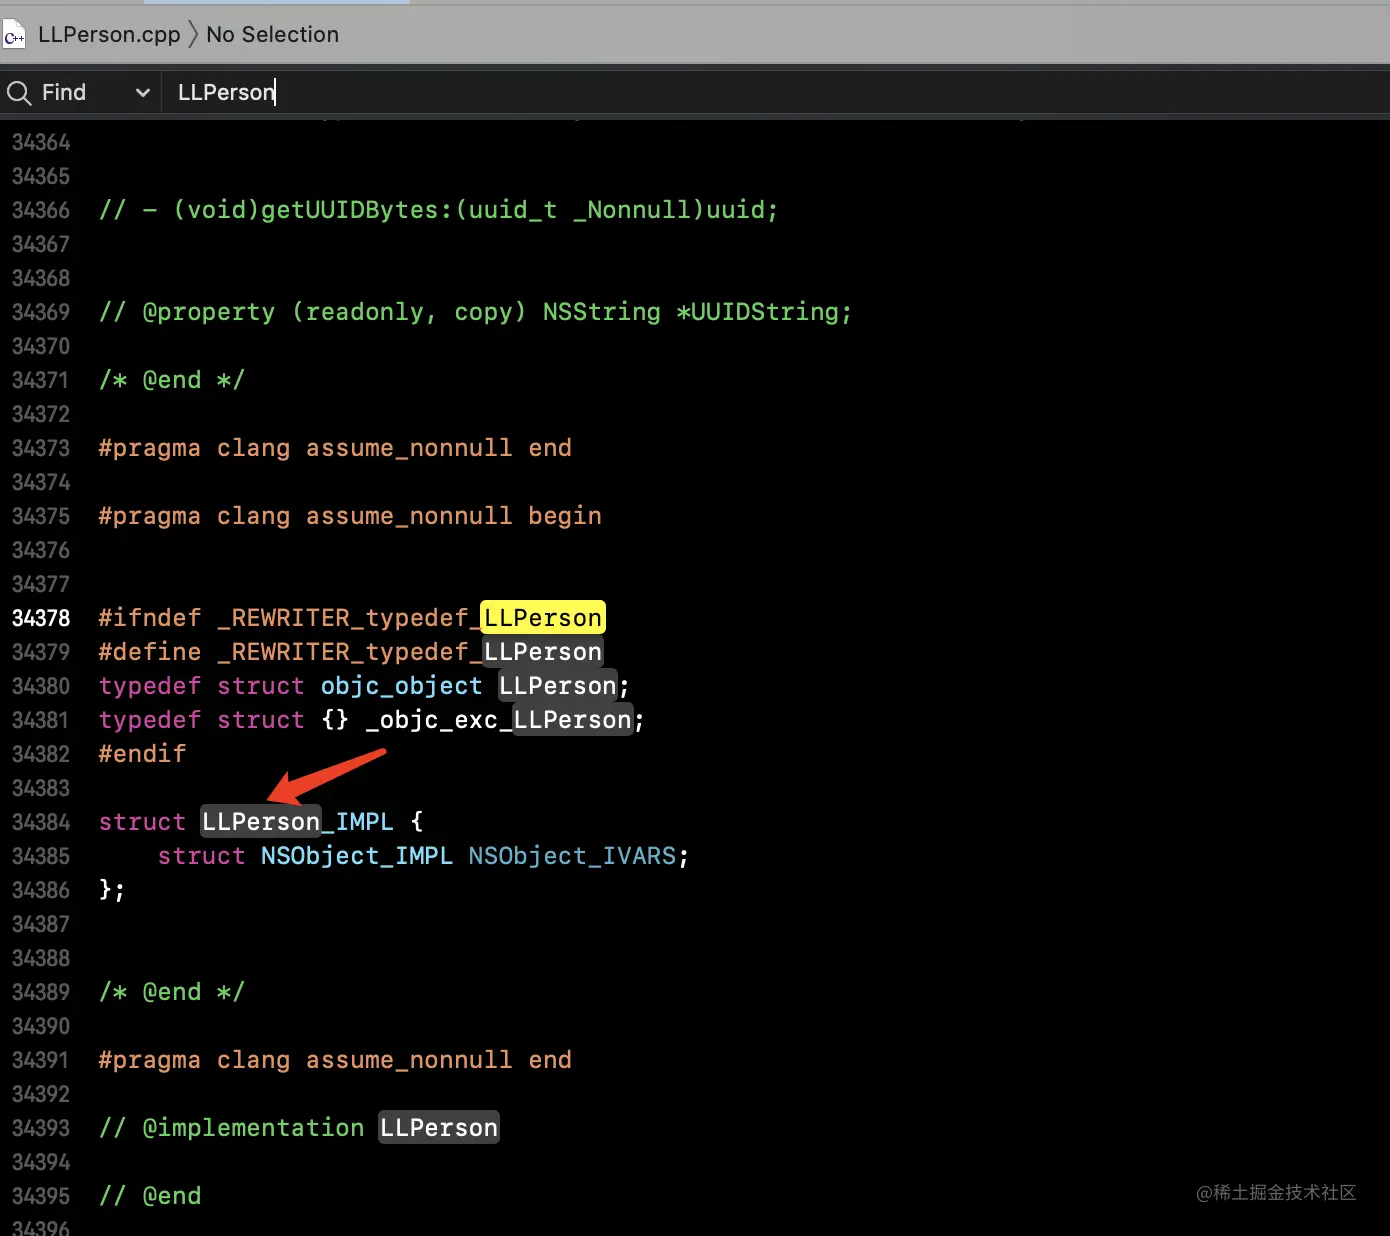Click line number 34378 in the gutter
1390x1236 pixels.
[x=41, y=618]
